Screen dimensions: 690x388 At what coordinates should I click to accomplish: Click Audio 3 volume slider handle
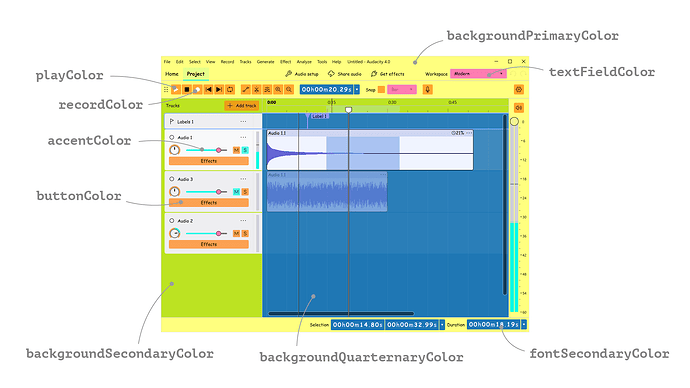(x=218, y=192)
